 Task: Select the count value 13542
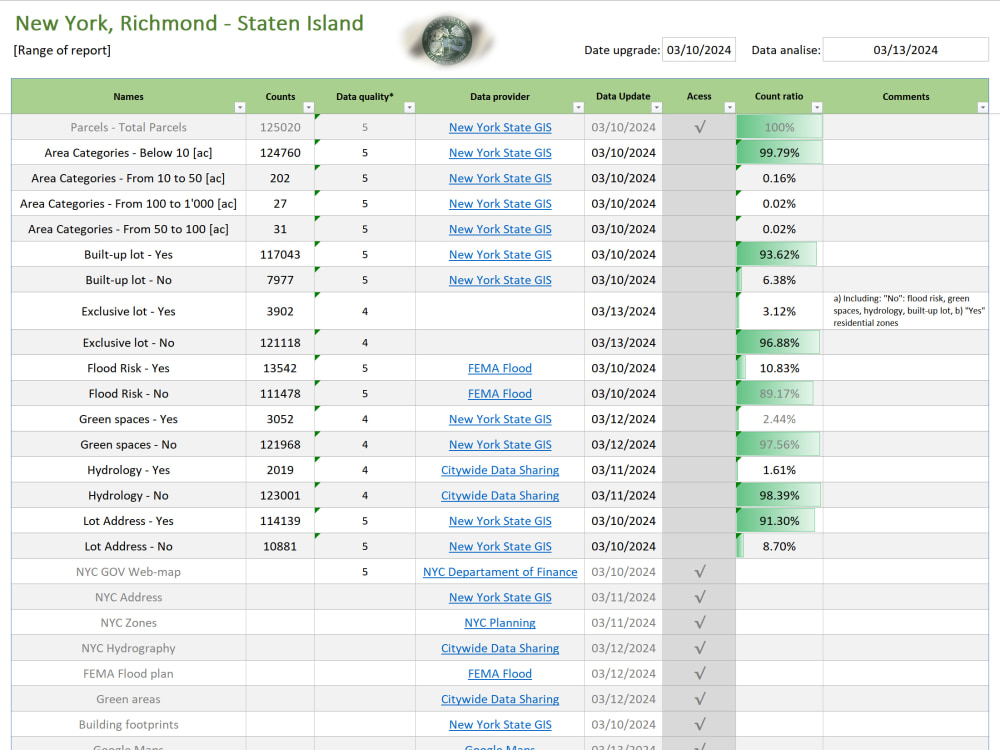280,368
